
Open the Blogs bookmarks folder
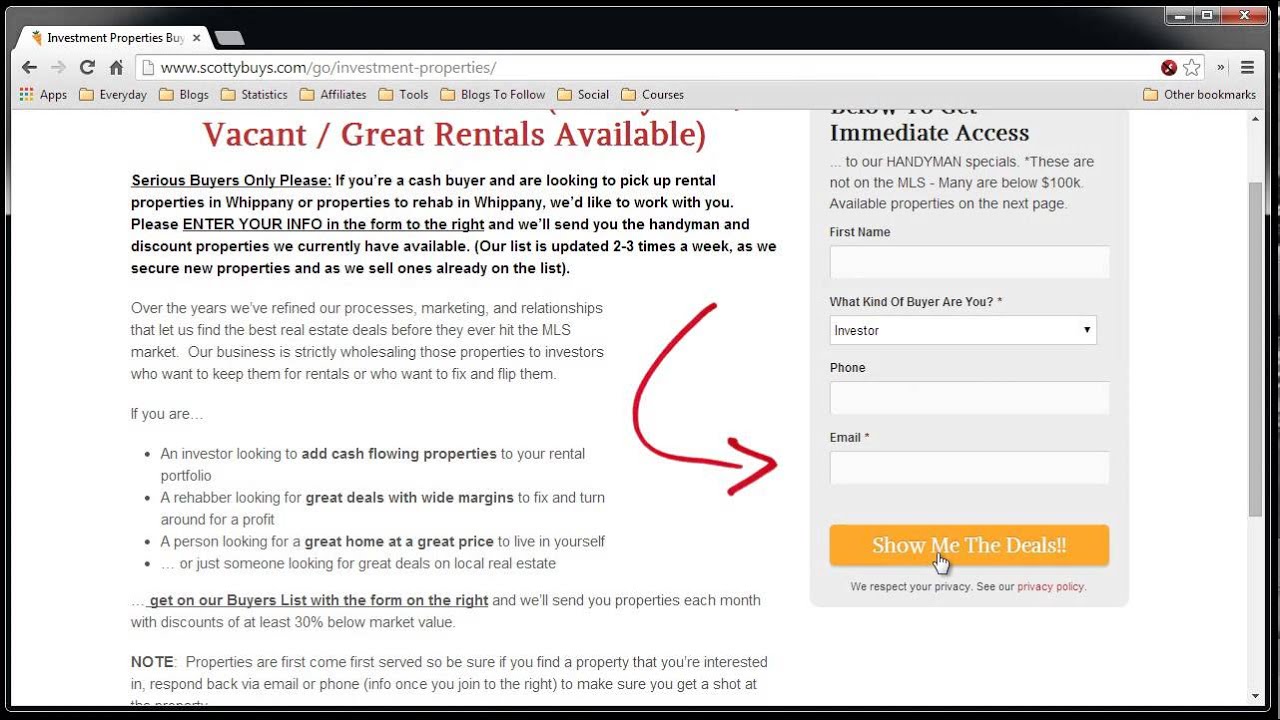pyautogui.click(x=184, y=94)
